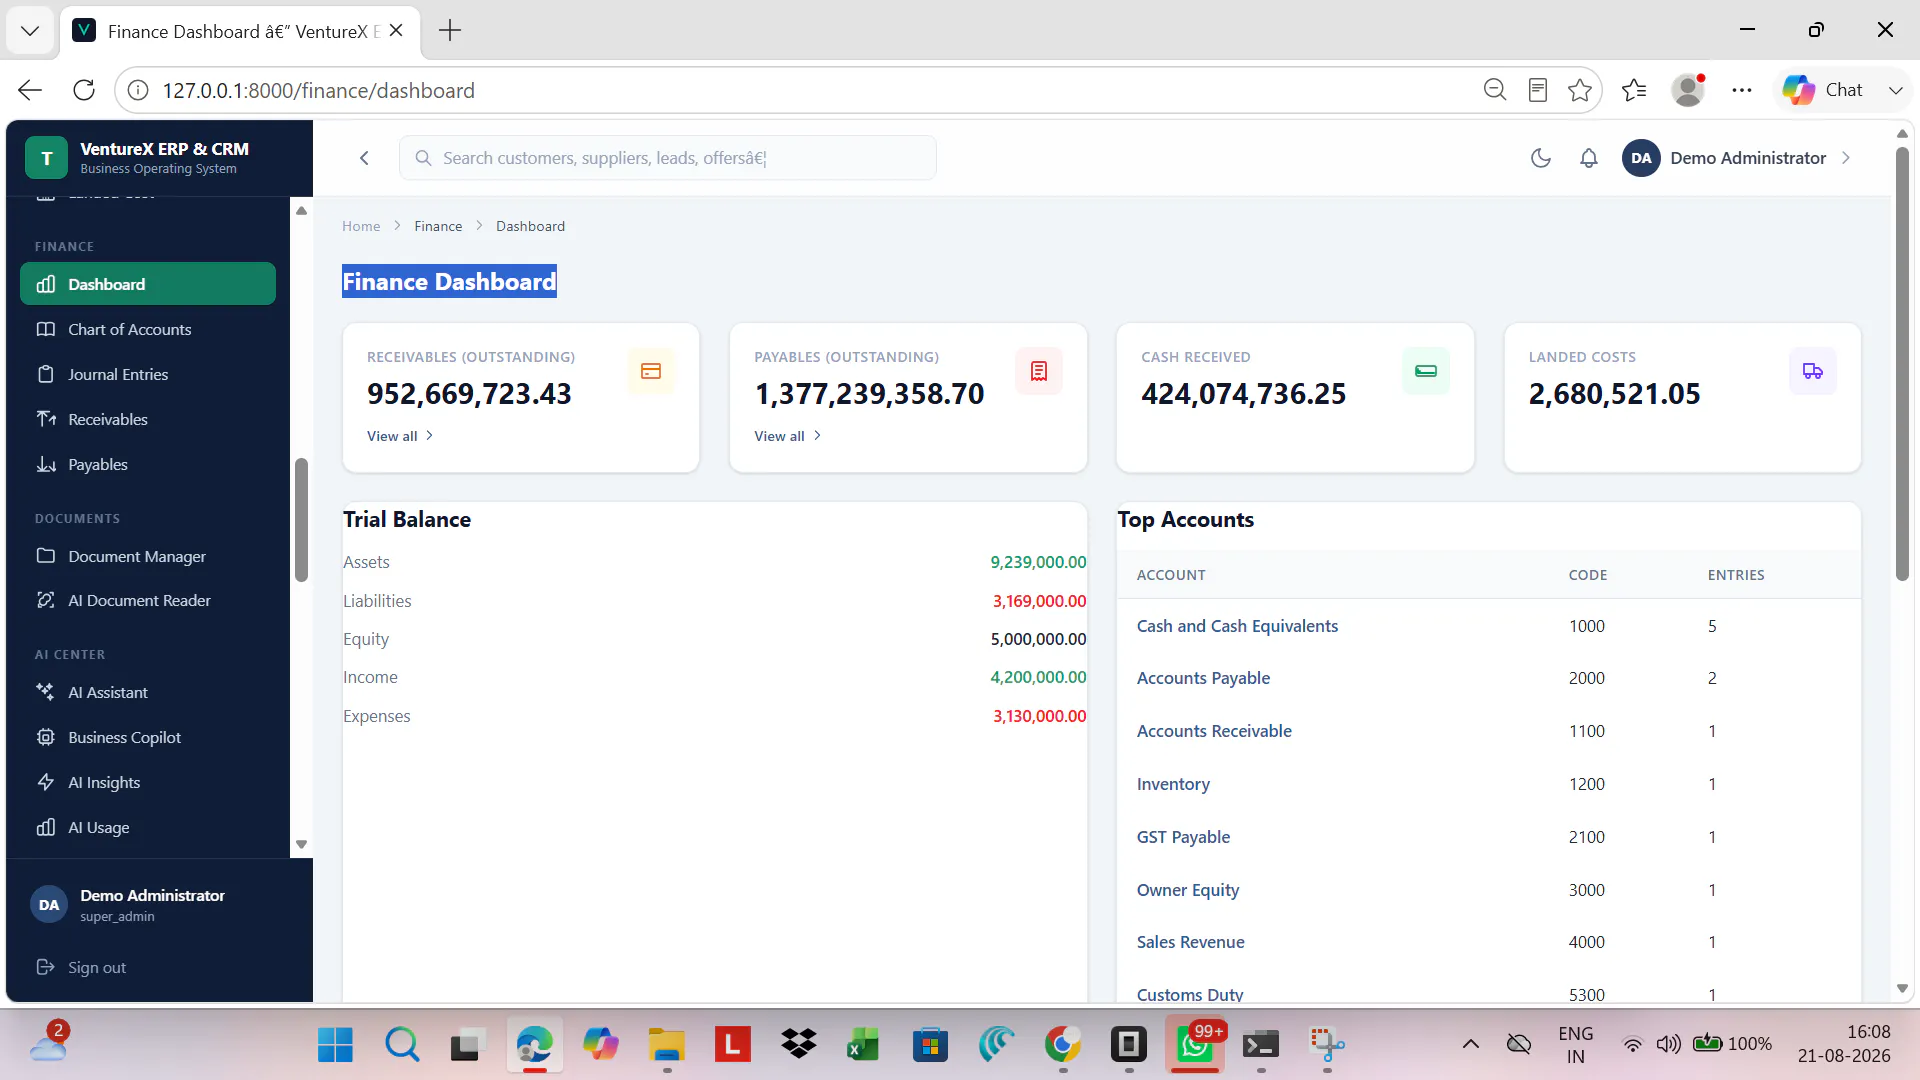Open Cash and Cash Equivalents account
1920x1080 pixels.
click(x=1237, y=626)
